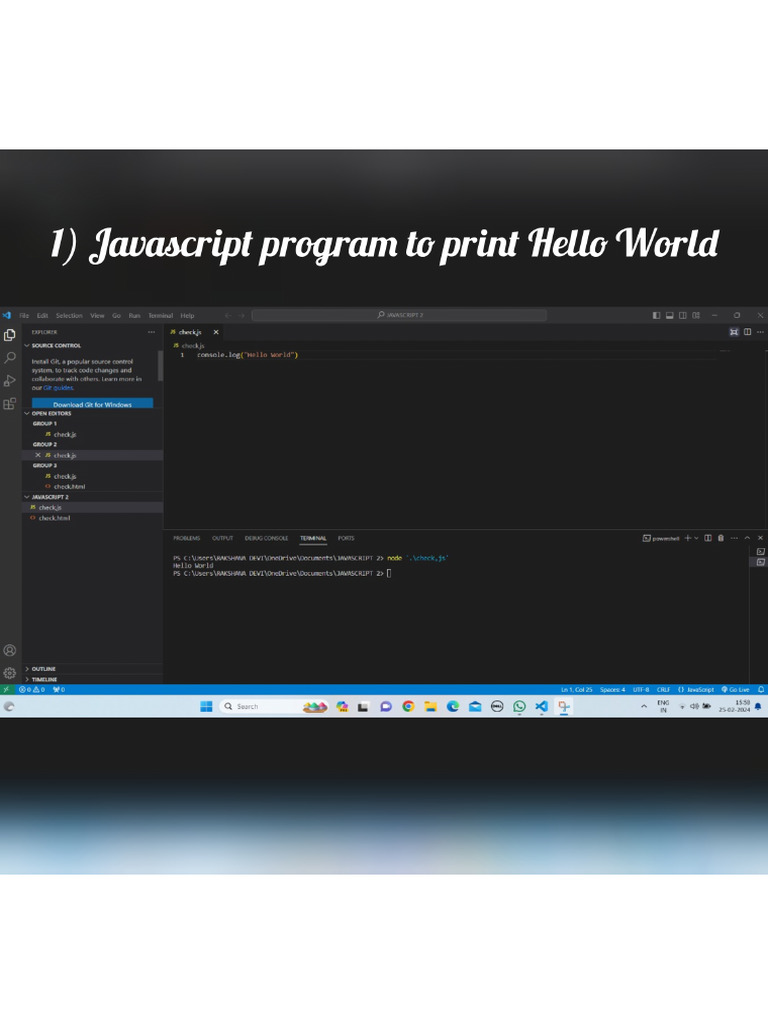Open the Extensions view

coord(10,403)
